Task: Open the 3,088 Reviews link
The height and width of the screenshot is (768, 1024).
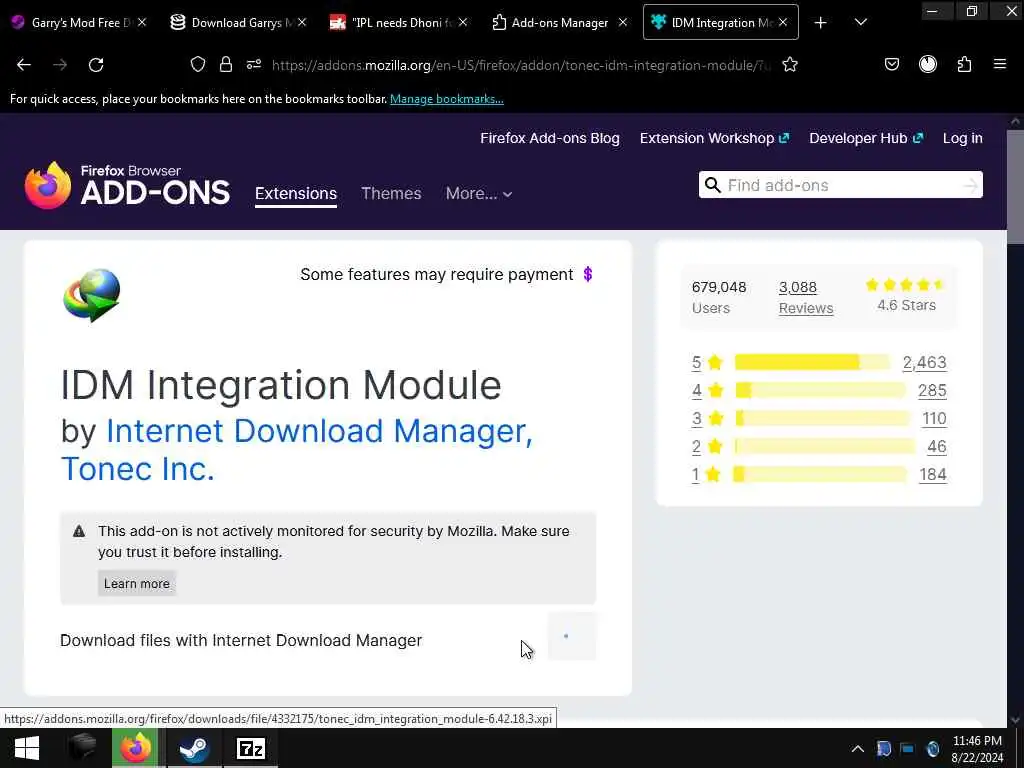Action: tap(805, 298)
